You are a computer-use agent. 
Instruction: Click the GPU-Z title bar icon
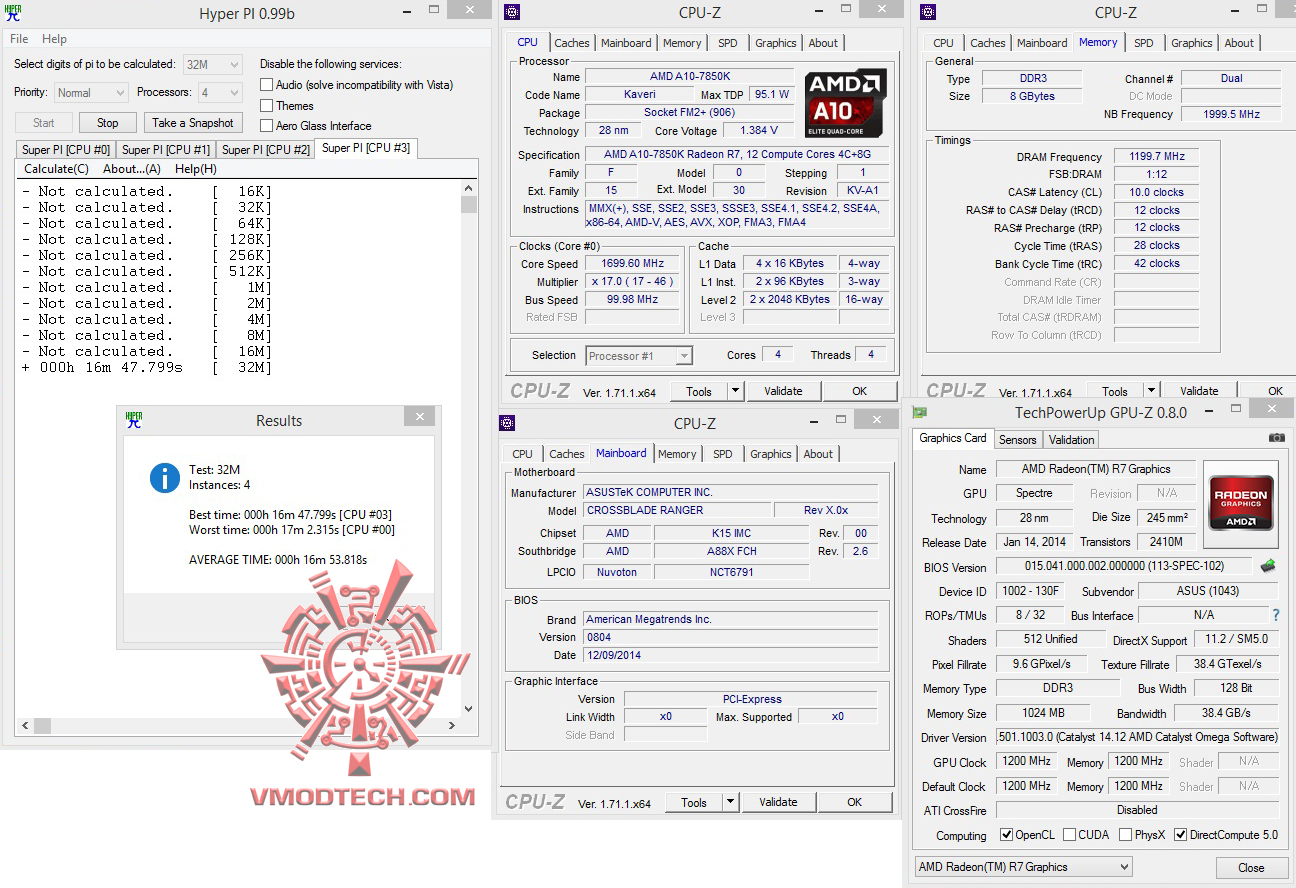[920, 412]
